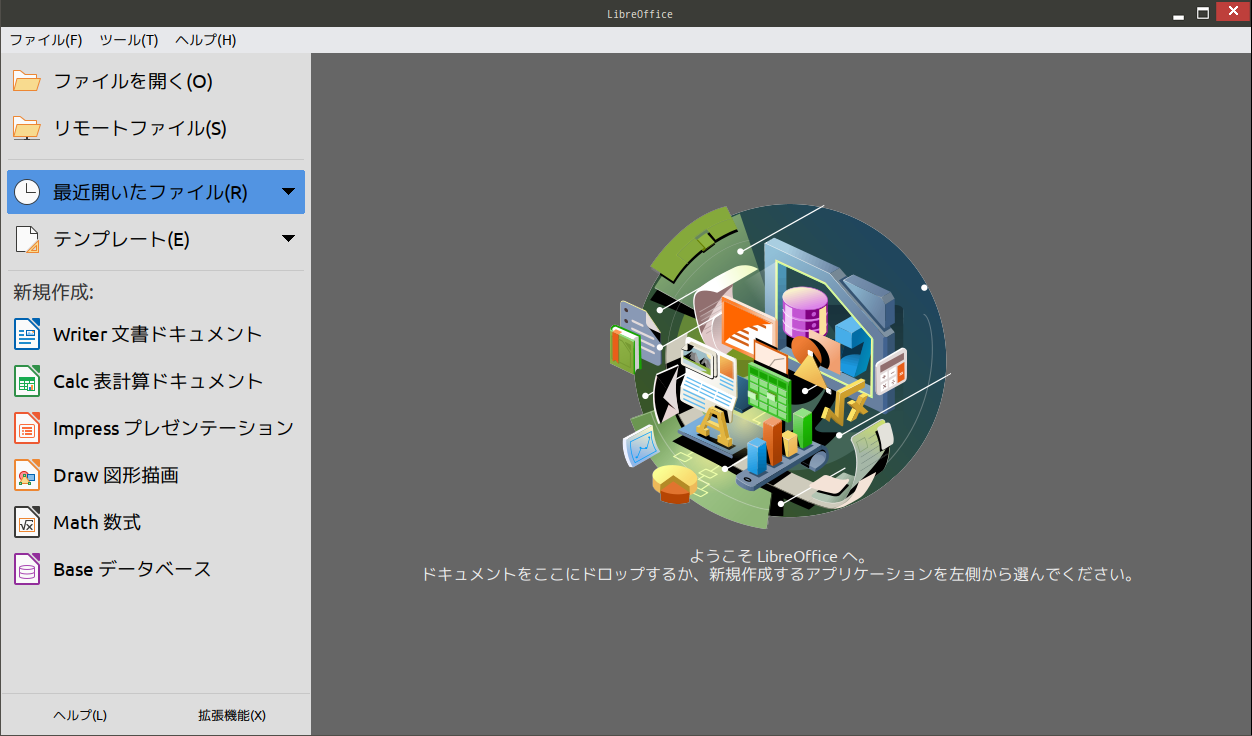The image size is (1252, 736).
Task: Open the ツール(T) menu
Action: [129, 40]
